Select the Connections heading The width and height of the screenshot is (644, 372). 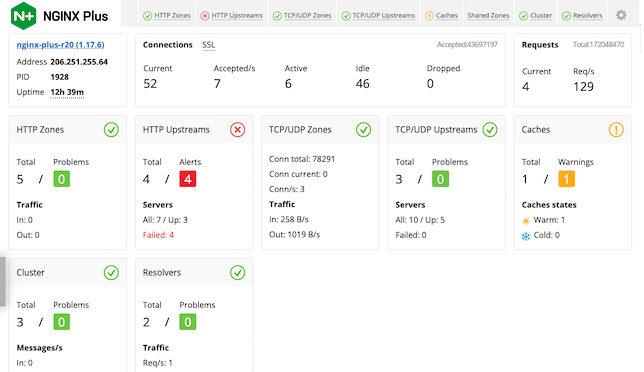coord(168,45)
